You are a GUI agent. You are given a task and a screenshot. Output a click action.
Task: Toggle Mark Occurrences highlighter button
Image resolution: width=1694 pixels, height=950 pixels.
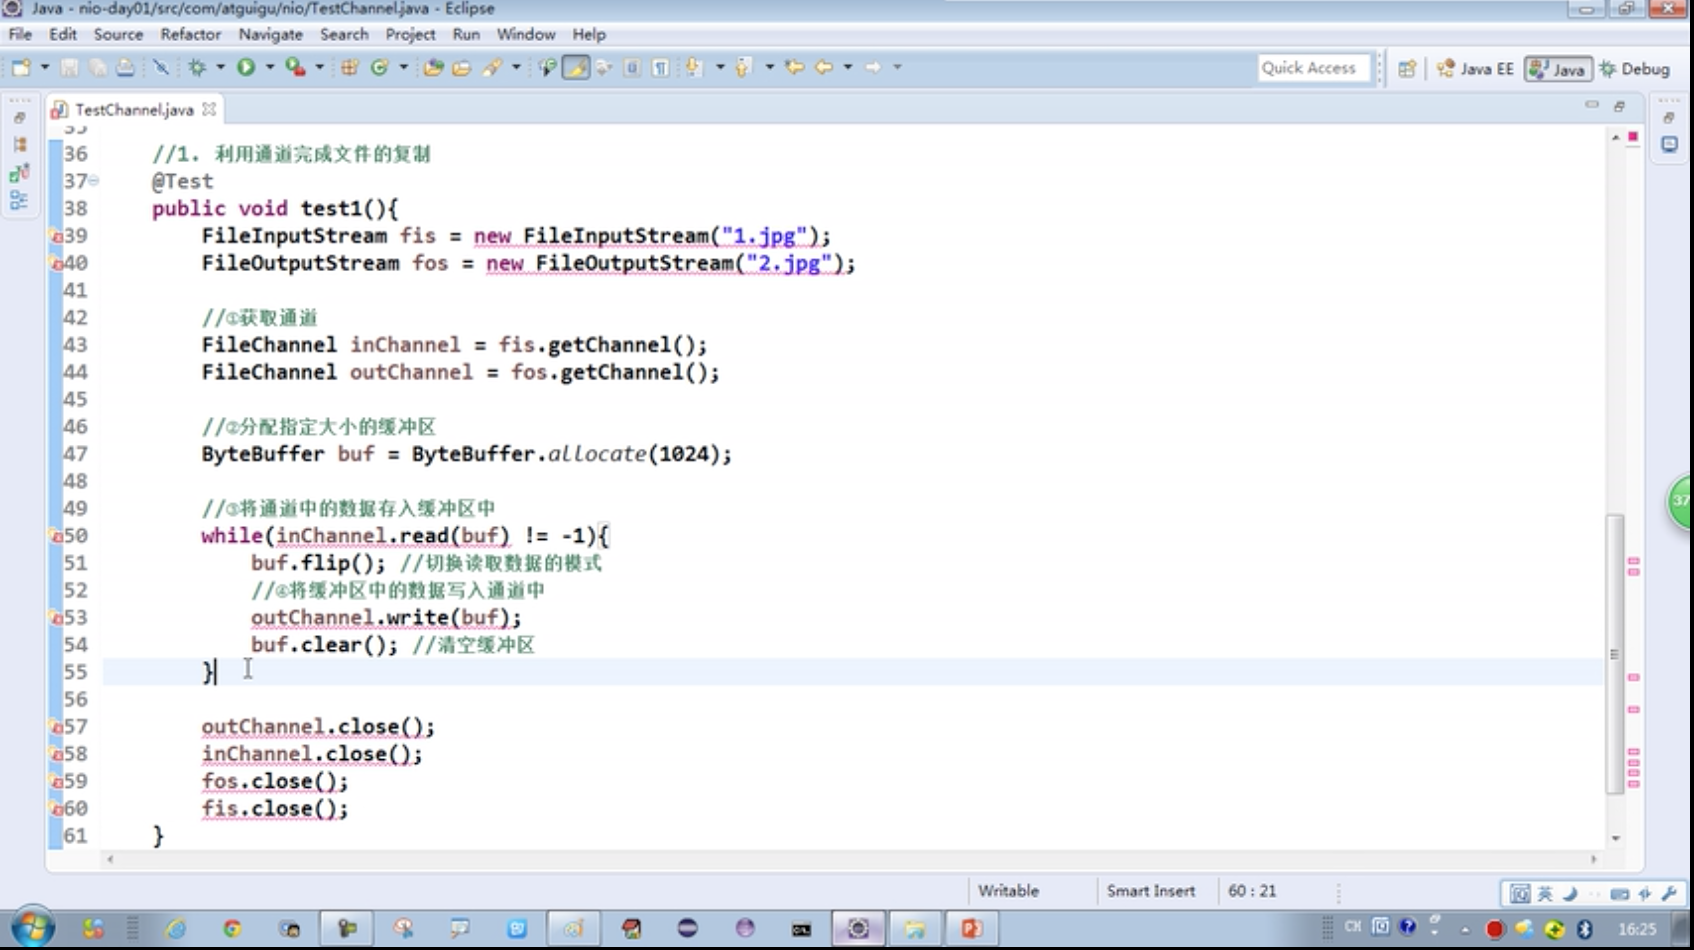[x=576, y=67]
